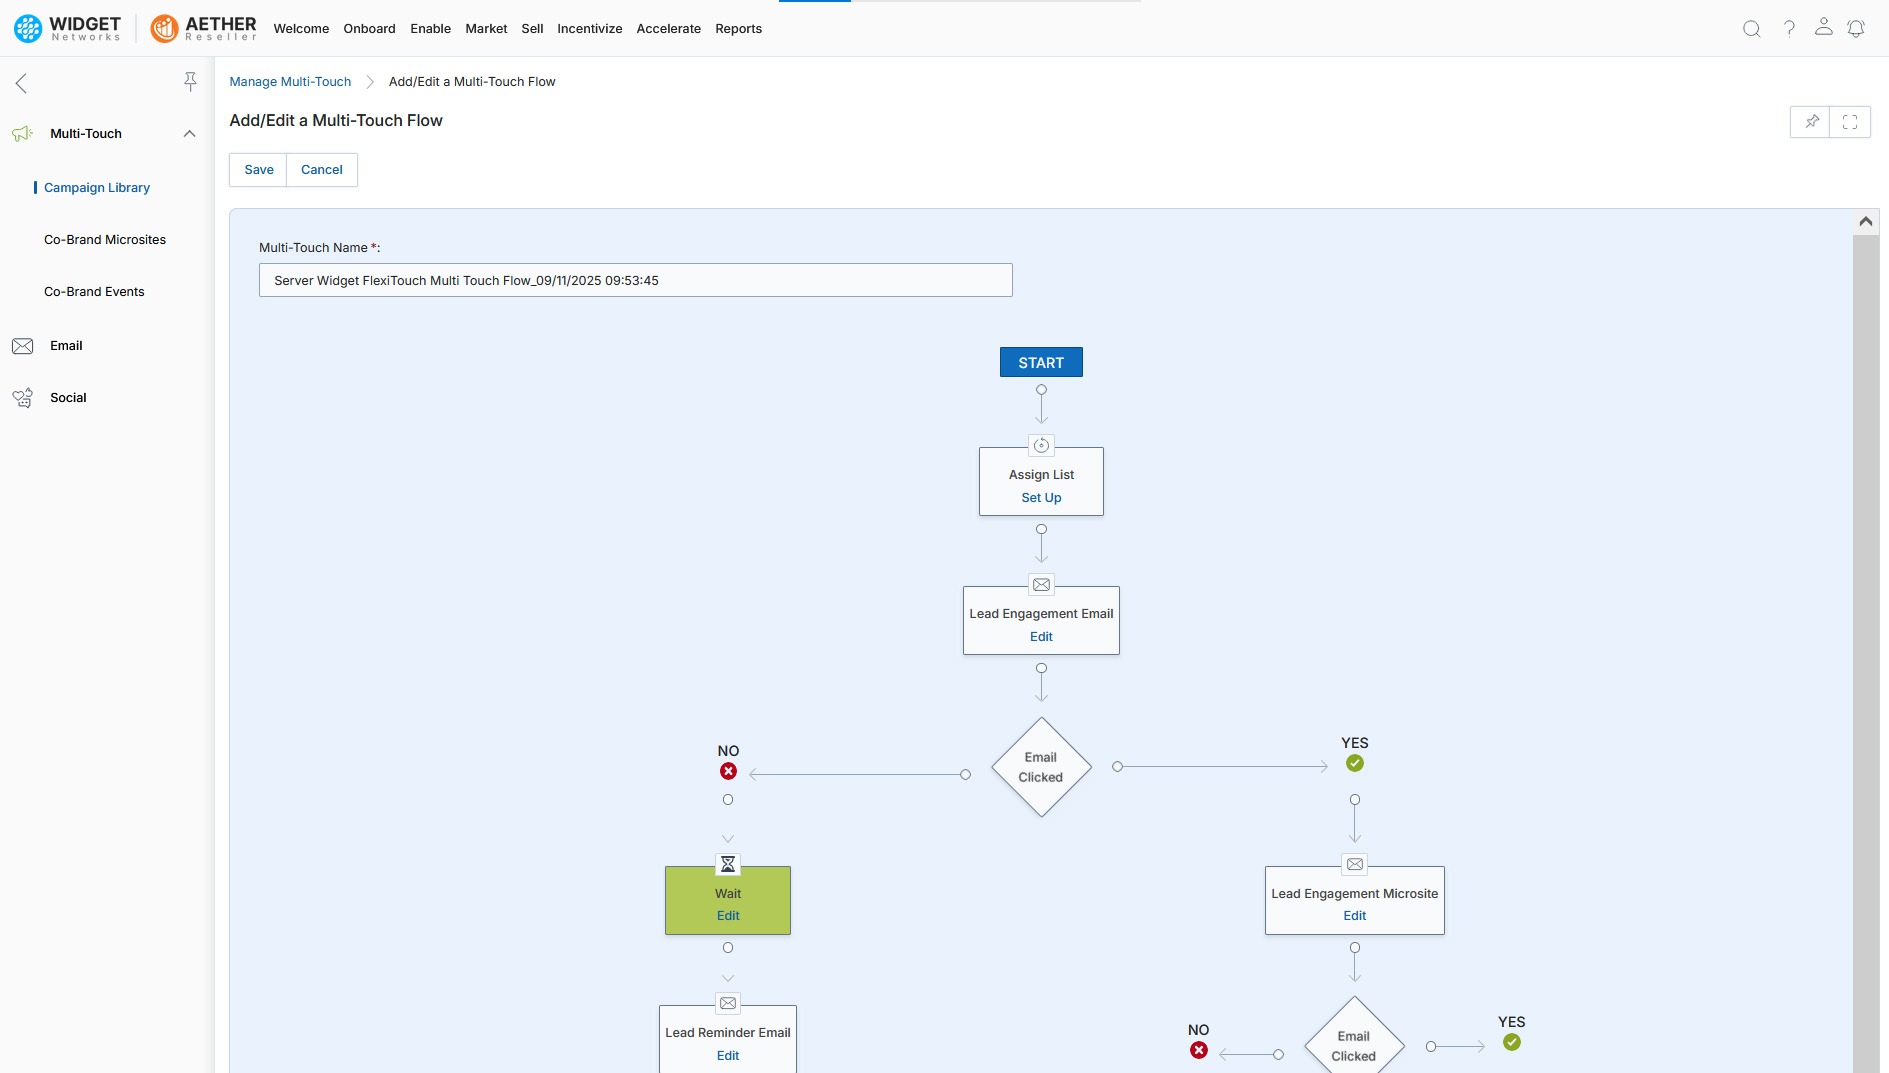Select Email in sidebar
The image size is (1889, 1073).
(66, 346)
